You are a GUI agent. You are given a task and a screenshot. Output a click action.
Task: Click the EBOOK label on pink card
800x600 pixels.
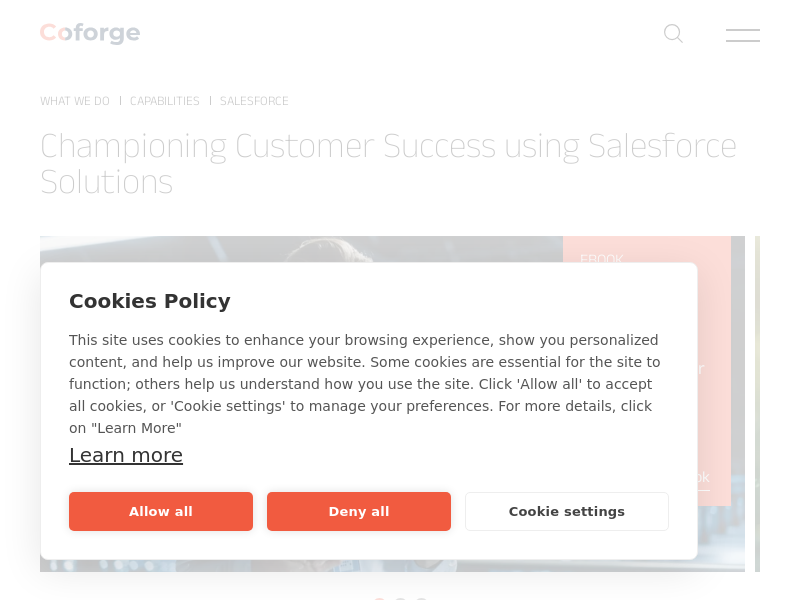pyautogui.click(x=602, y=258)
